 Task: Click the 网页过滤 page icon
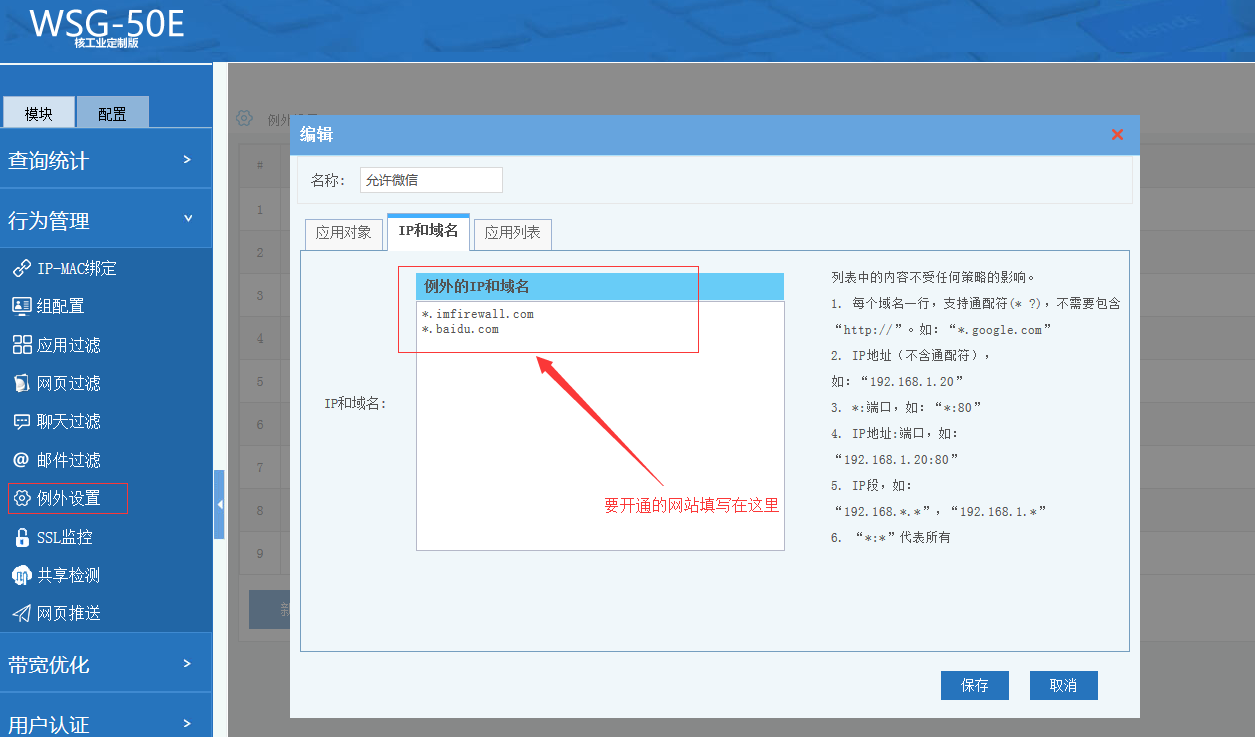click(21, 383)
